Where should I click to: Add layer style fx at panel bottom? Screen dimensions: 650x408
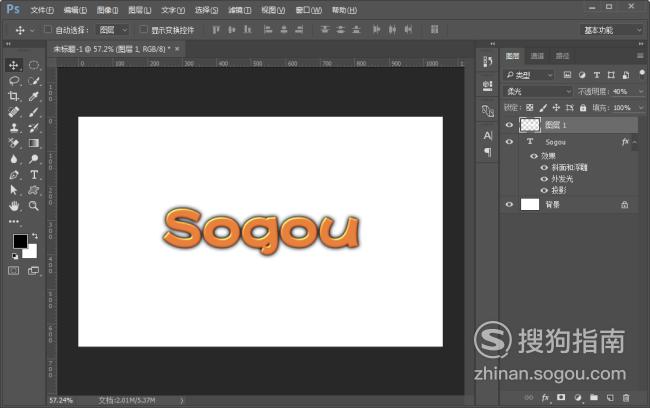coord(545,398)
